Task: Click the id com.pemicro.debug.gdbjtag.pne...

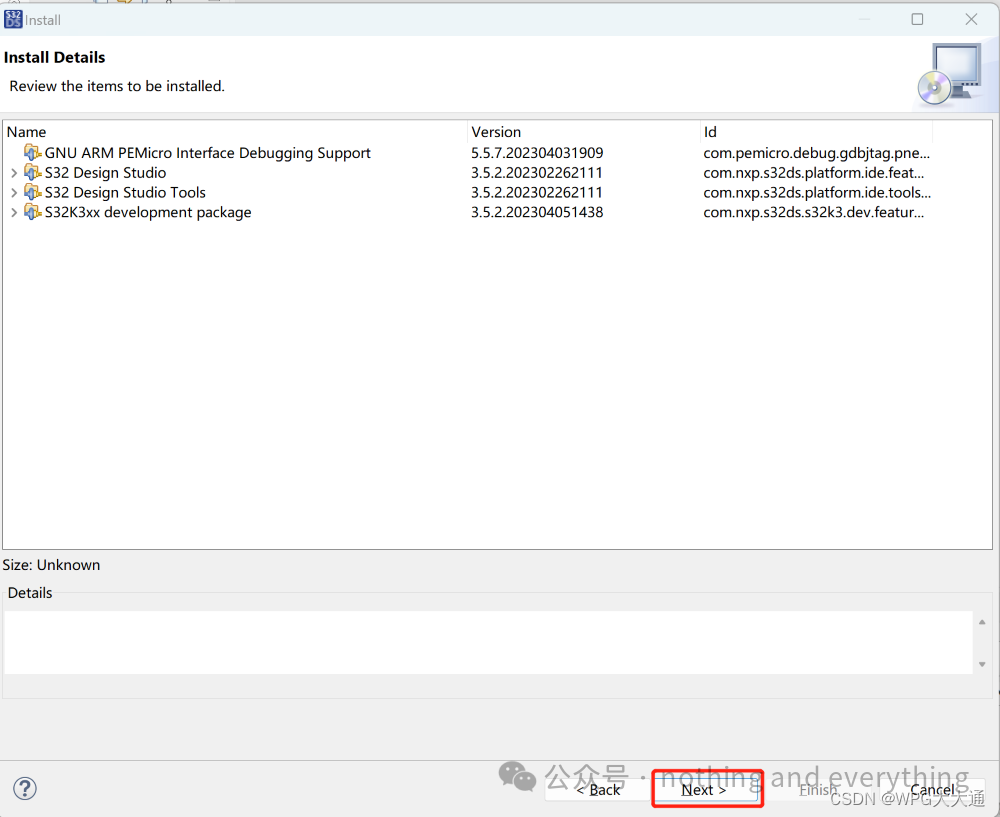Action: pos(816,153)
